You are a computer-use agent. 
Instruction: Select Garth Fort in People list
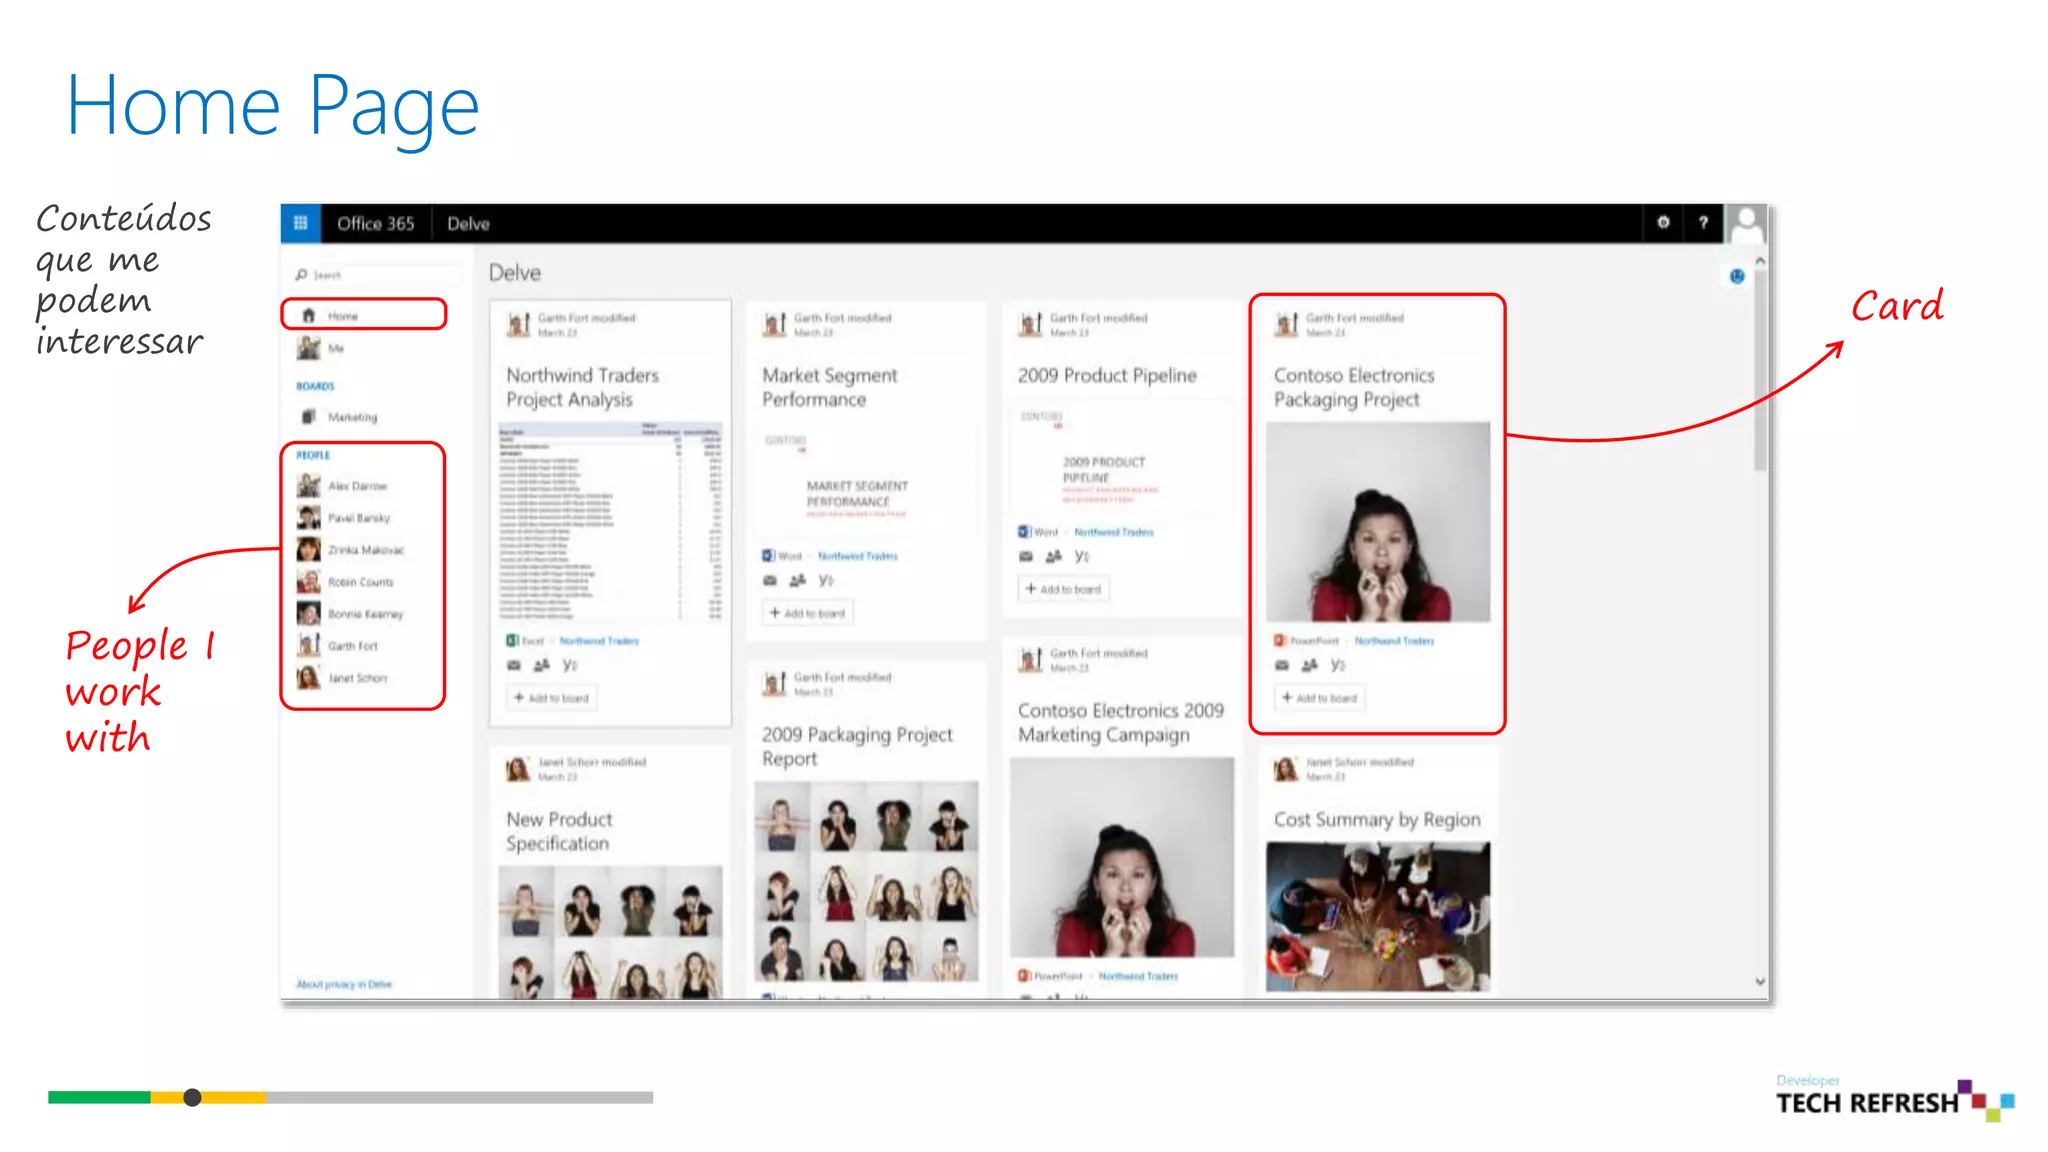353,646
